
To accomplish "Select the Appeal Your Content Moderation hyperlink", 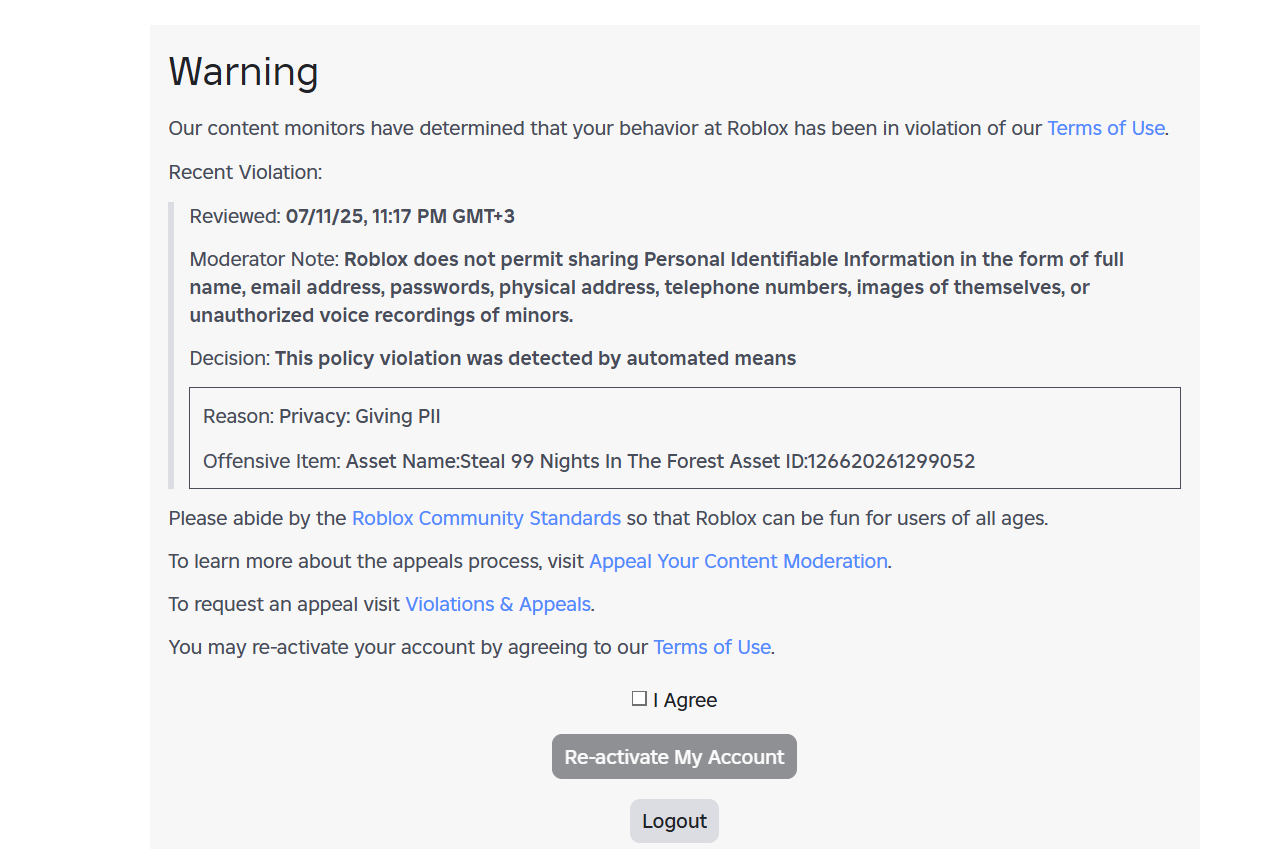I will (x=738, y=561).
